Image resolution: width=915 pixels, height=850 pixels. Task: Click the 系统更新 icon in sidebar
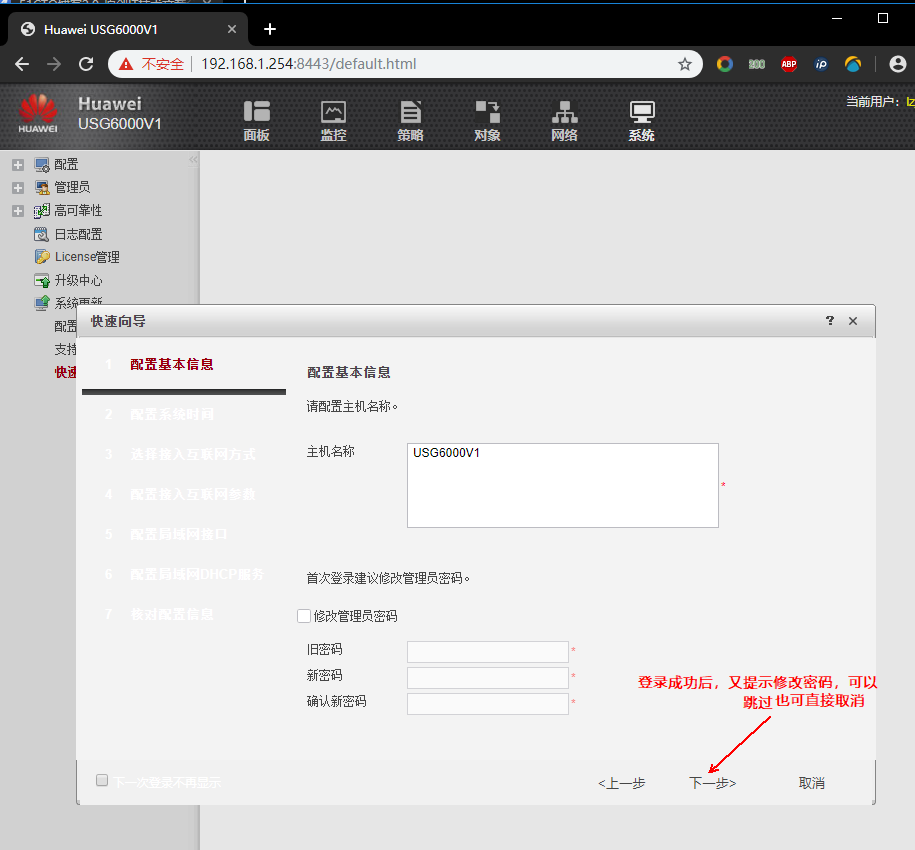point(41,302)
